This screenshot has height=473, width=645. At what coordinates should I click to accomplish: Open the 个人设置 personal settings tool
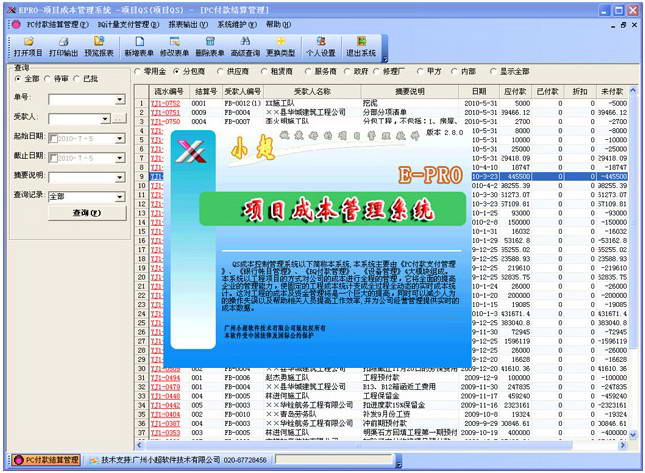click(x=321, y=47)
